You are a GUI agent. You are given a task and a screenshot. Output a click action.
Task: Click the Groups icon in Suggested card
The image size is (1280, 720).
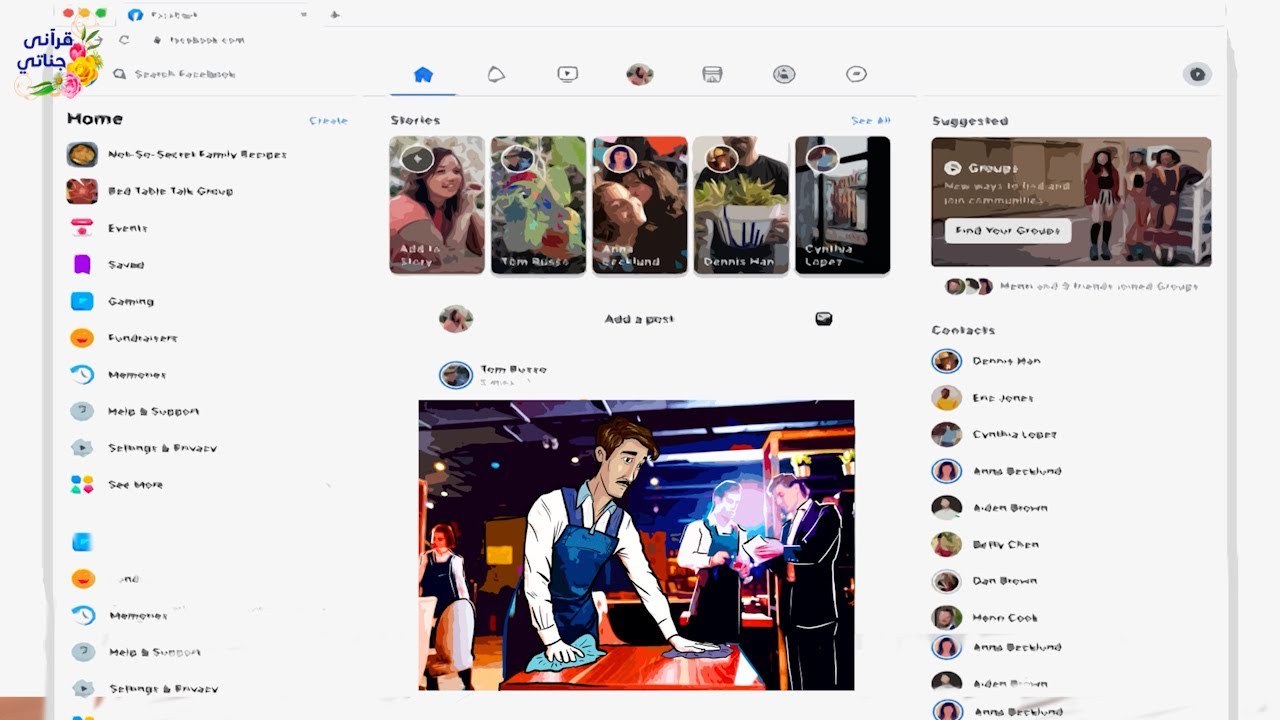[x=953, y=168]
